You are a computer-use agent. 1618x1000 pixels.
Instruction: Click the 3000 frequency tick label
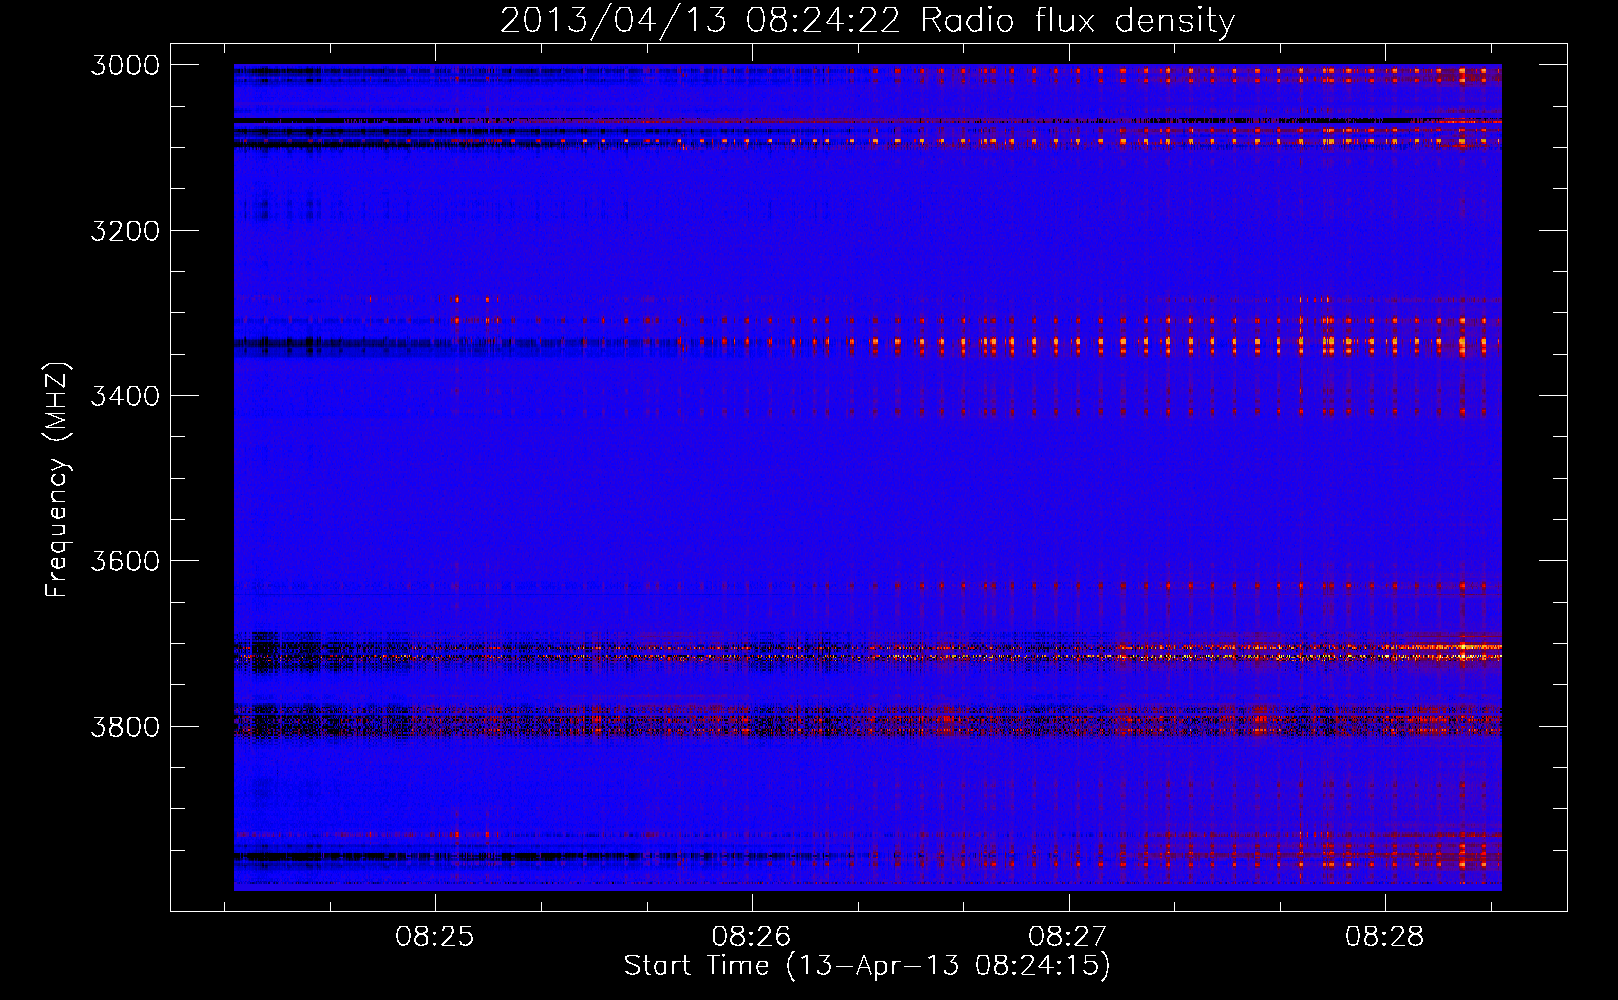point(125,65)
